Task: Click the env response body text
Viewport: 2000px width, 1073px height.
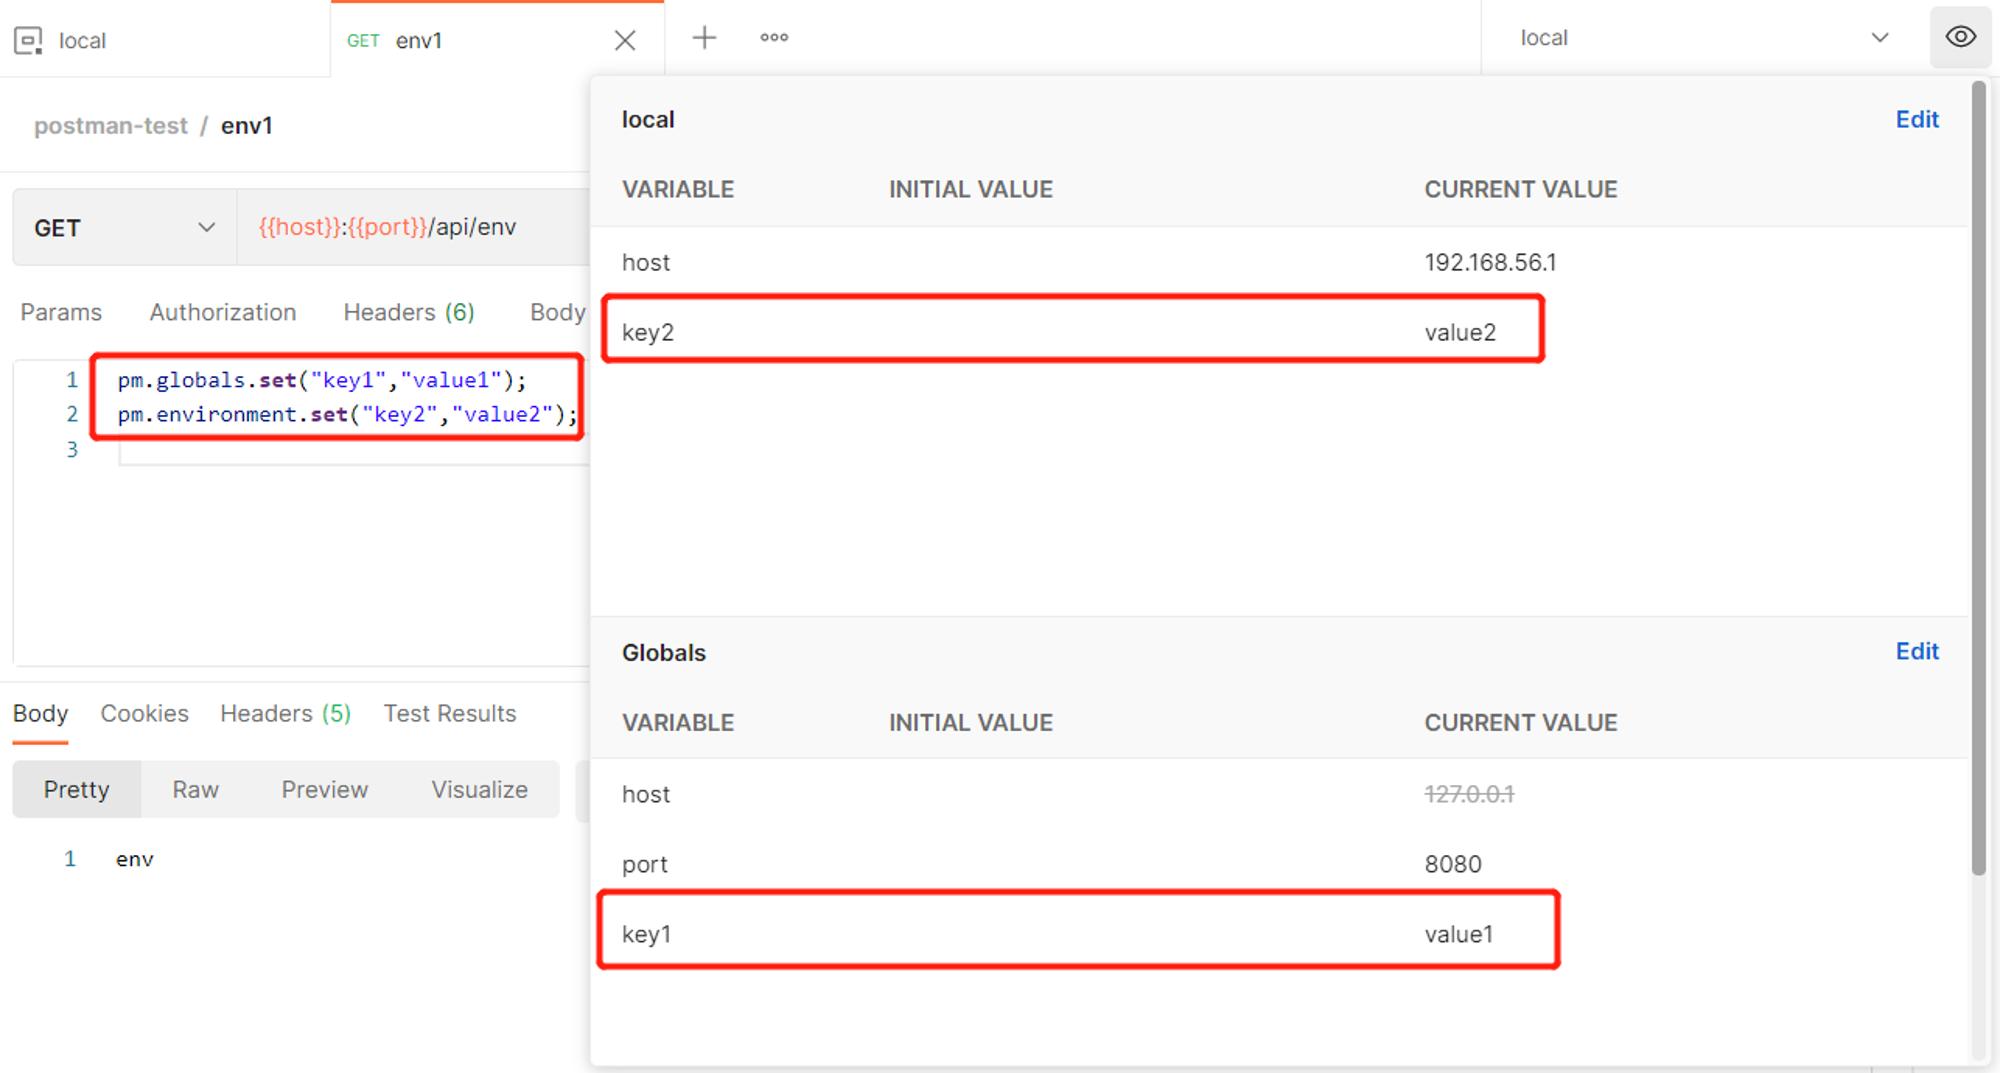Action: coord(135,859)
